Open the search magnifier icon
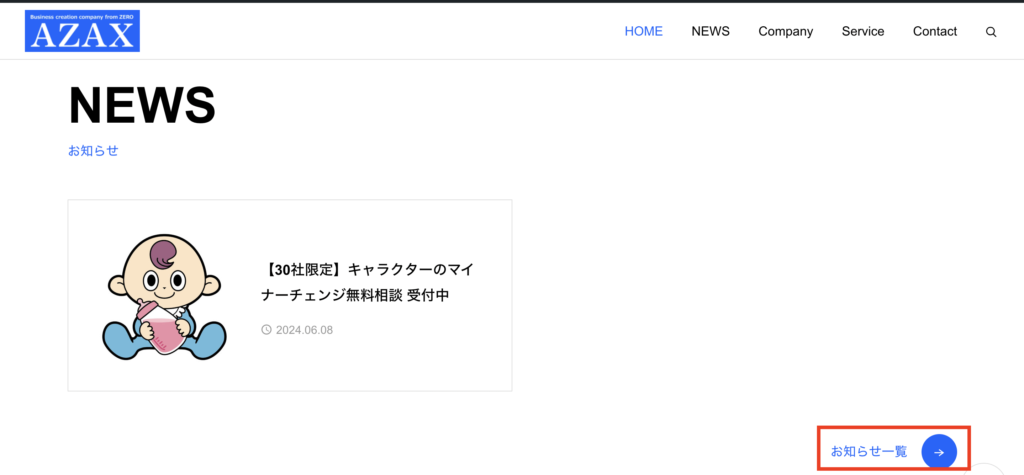Screen dimensions: 1024x475 (991, 32)
